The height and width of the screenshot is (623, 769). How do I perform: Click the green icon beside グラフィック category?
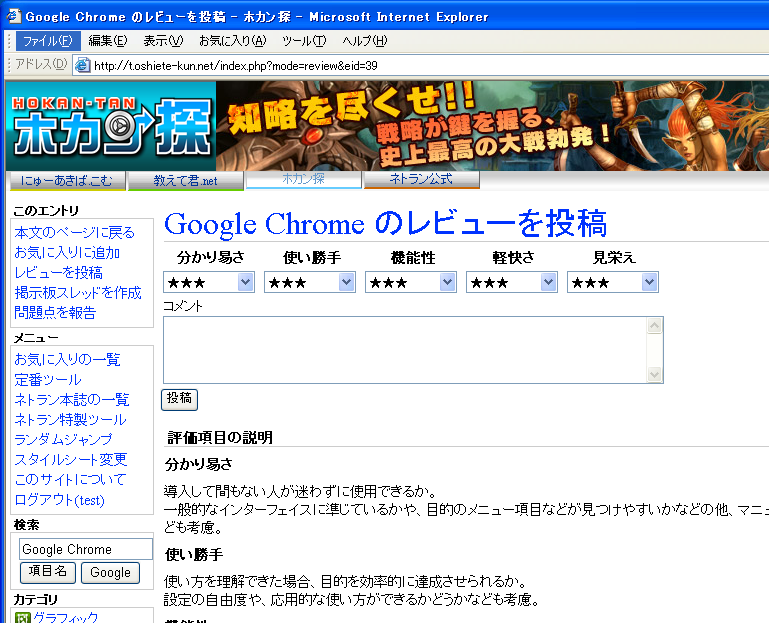(23, 617)
